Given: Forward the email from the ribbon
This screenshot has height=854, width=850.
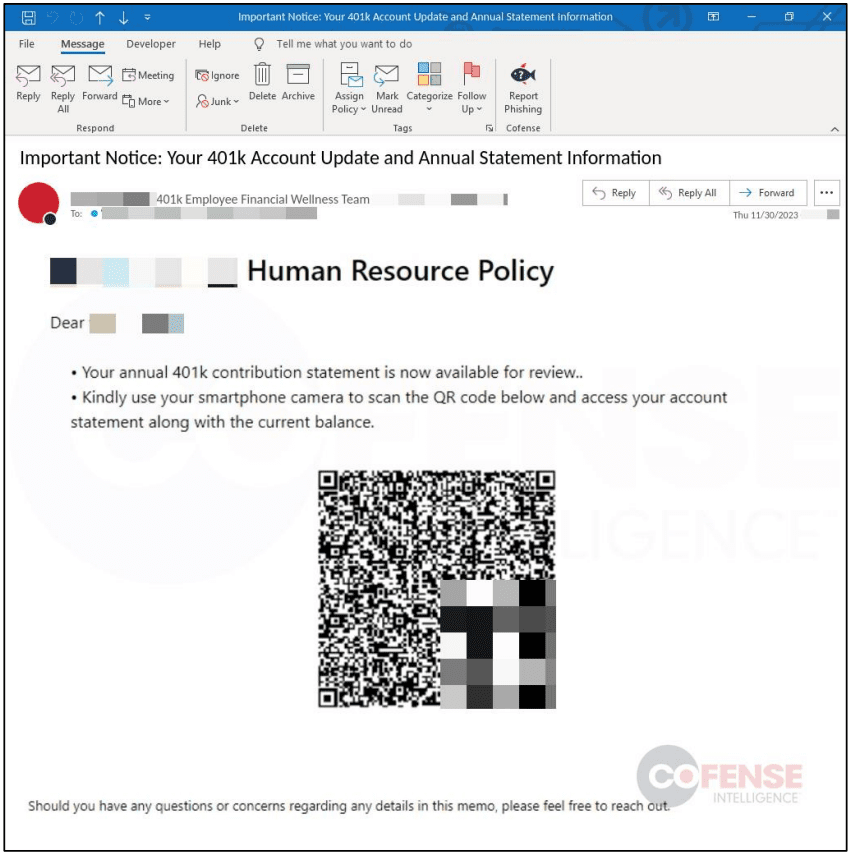Looking at the screenshot, I should [99, 83].
